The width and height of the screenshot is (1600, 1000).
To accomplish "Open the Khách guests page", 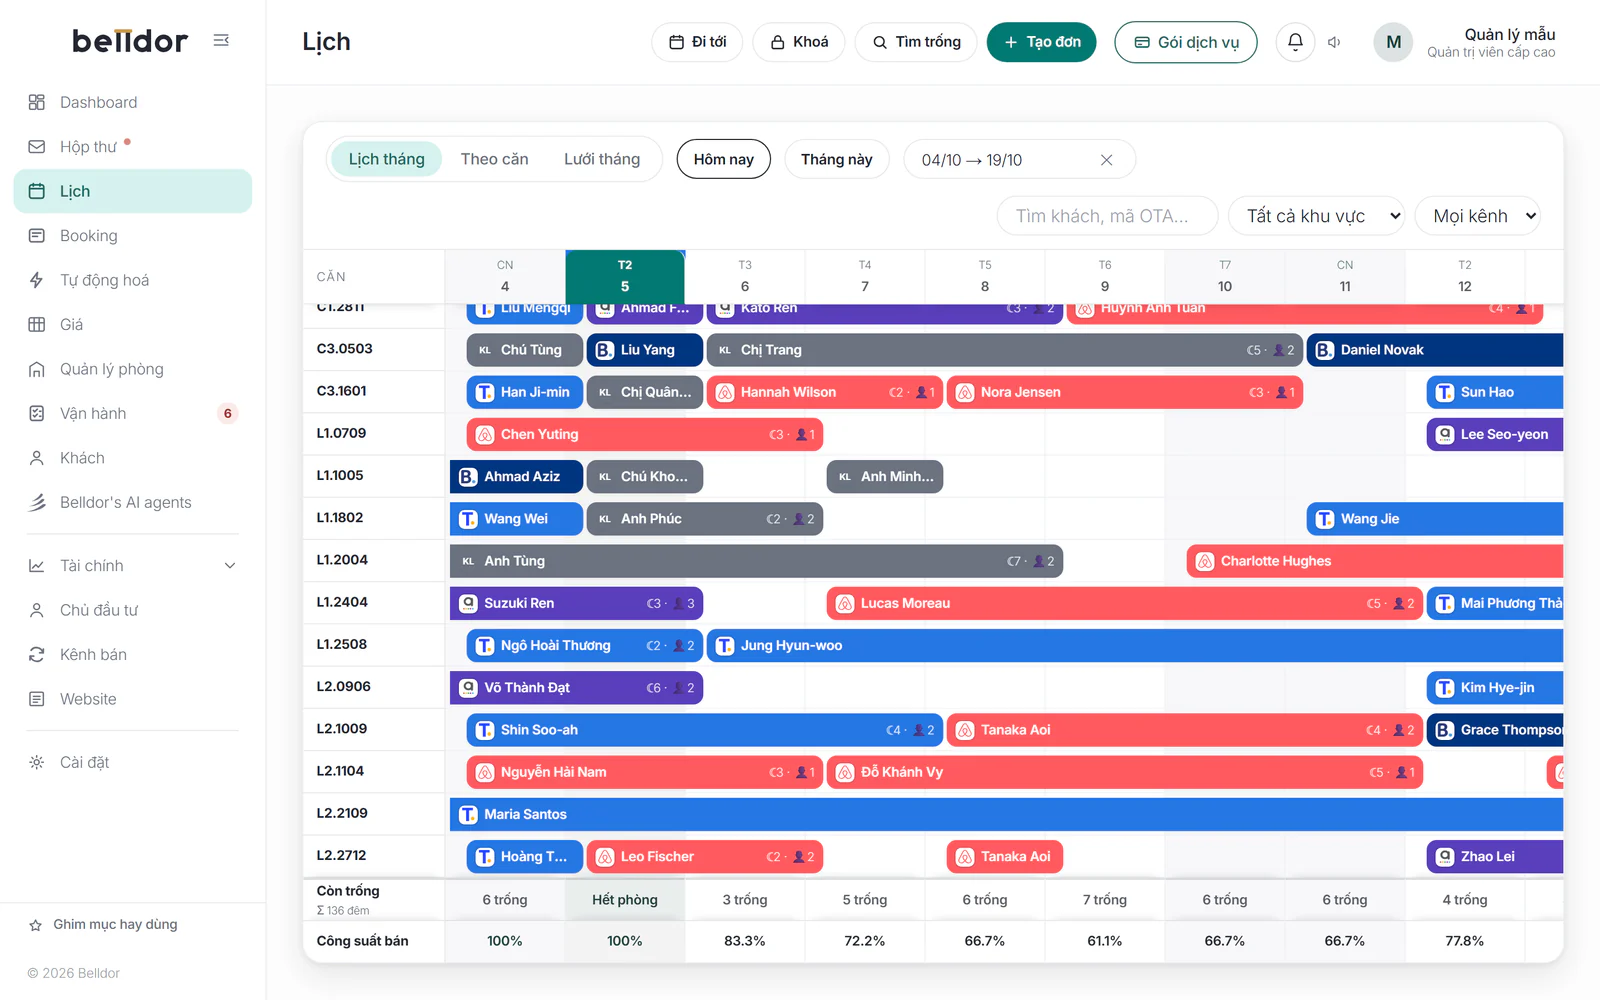I will coord(133,458).
